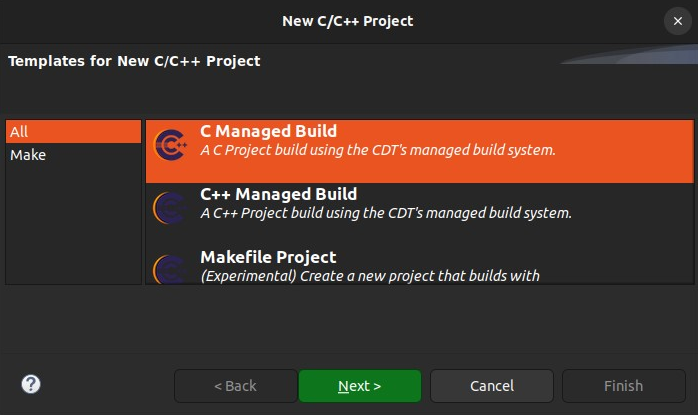
Task: Go back with the Back button
Action: (x=235, y=386)
